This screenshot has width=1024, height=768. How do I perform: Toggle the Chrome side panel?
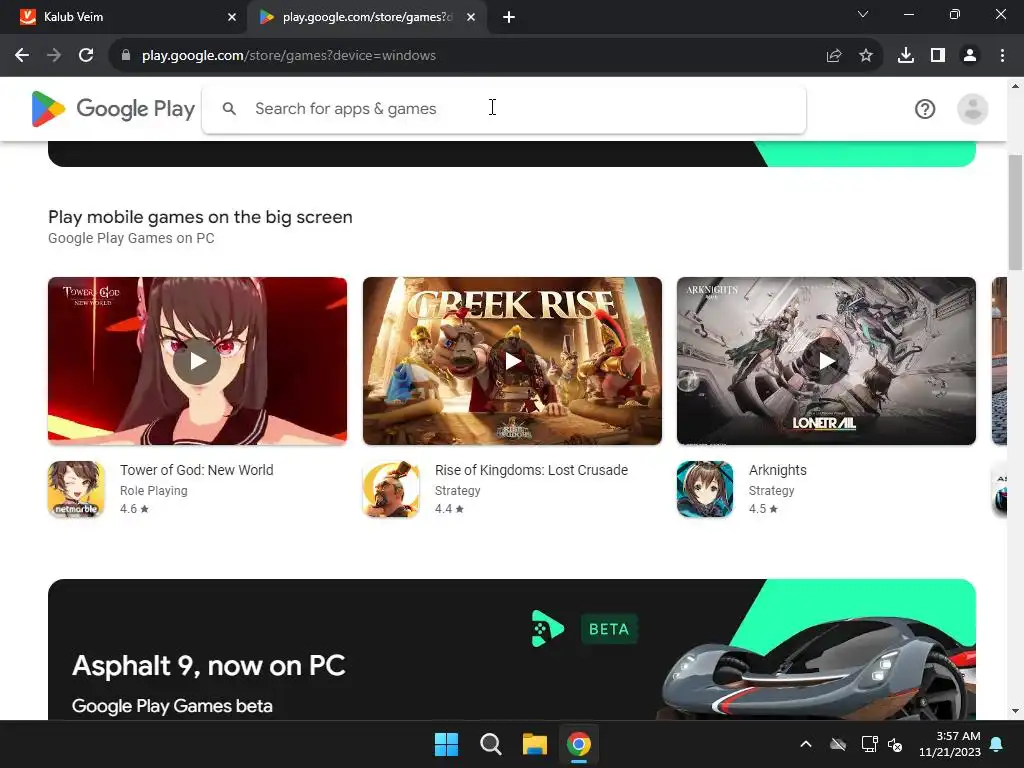point(938,56)
